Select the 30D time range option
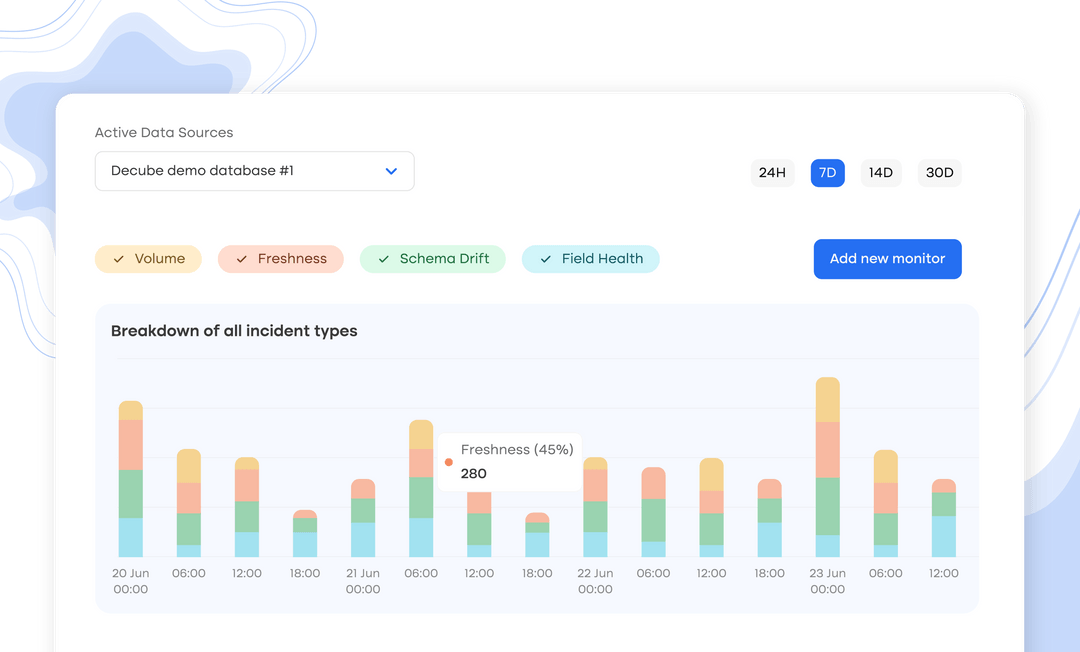1080x652 pixels. click(x=939, y=172)
